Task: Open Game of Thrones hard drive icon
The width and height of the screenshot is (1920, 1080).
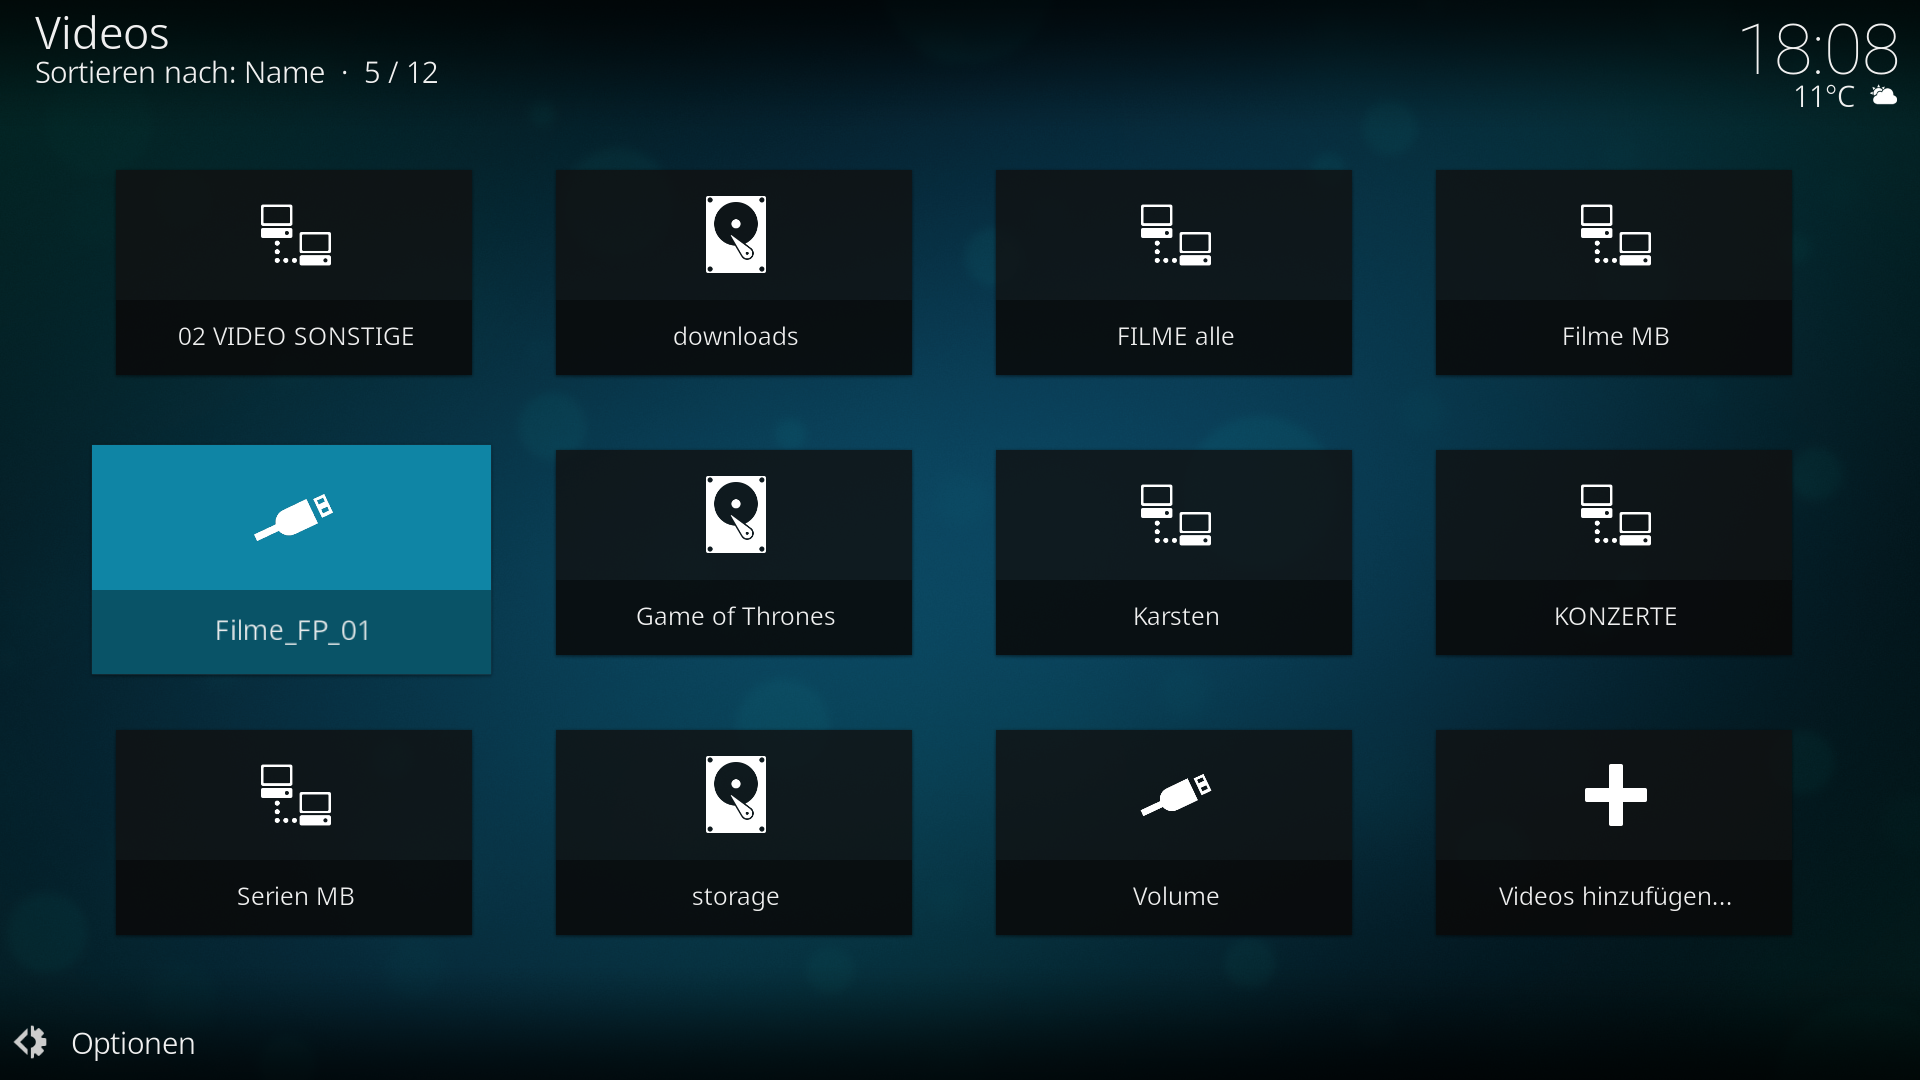Action: 735,515
